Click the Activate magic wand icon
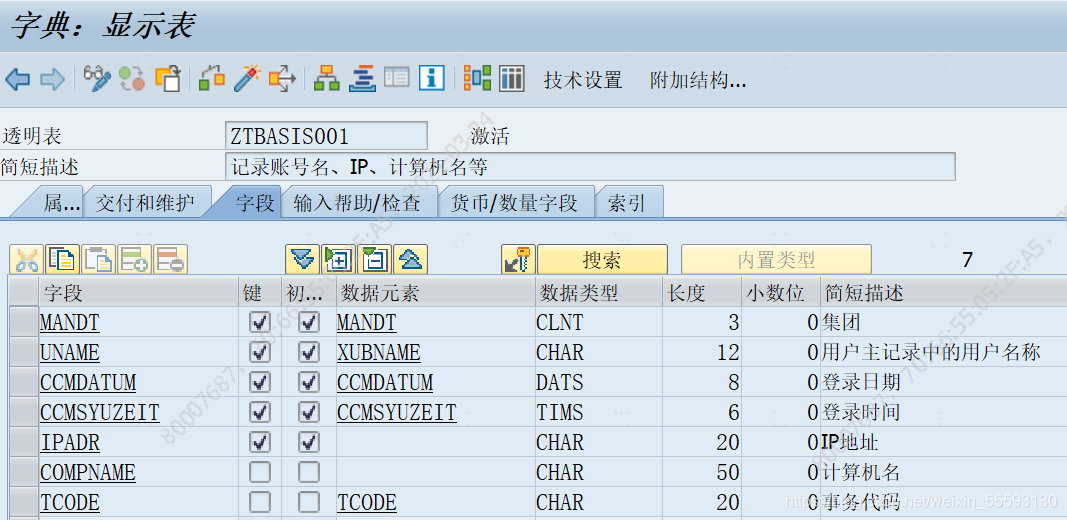This screenshot has width=1067, height=520. 247,79
